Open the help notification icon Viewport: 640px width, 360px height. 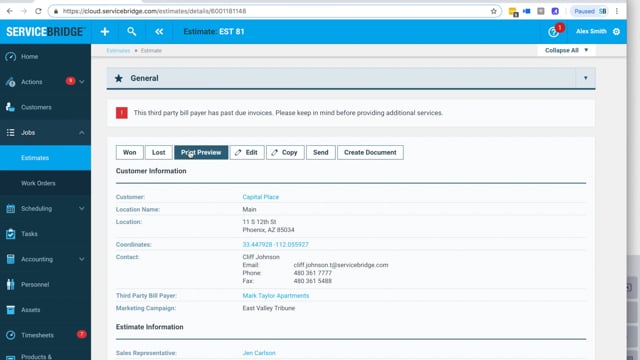click(553, 32)
